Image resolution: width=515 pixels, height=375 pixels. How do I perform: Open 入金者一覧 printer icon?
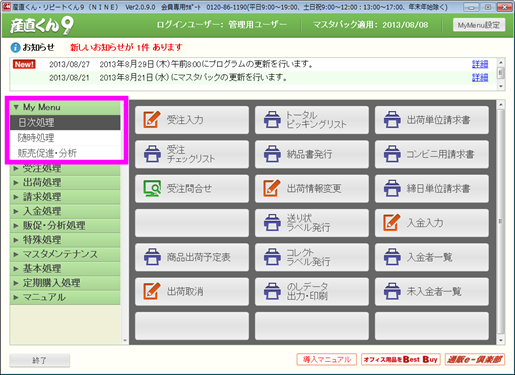tap(392, 257)
